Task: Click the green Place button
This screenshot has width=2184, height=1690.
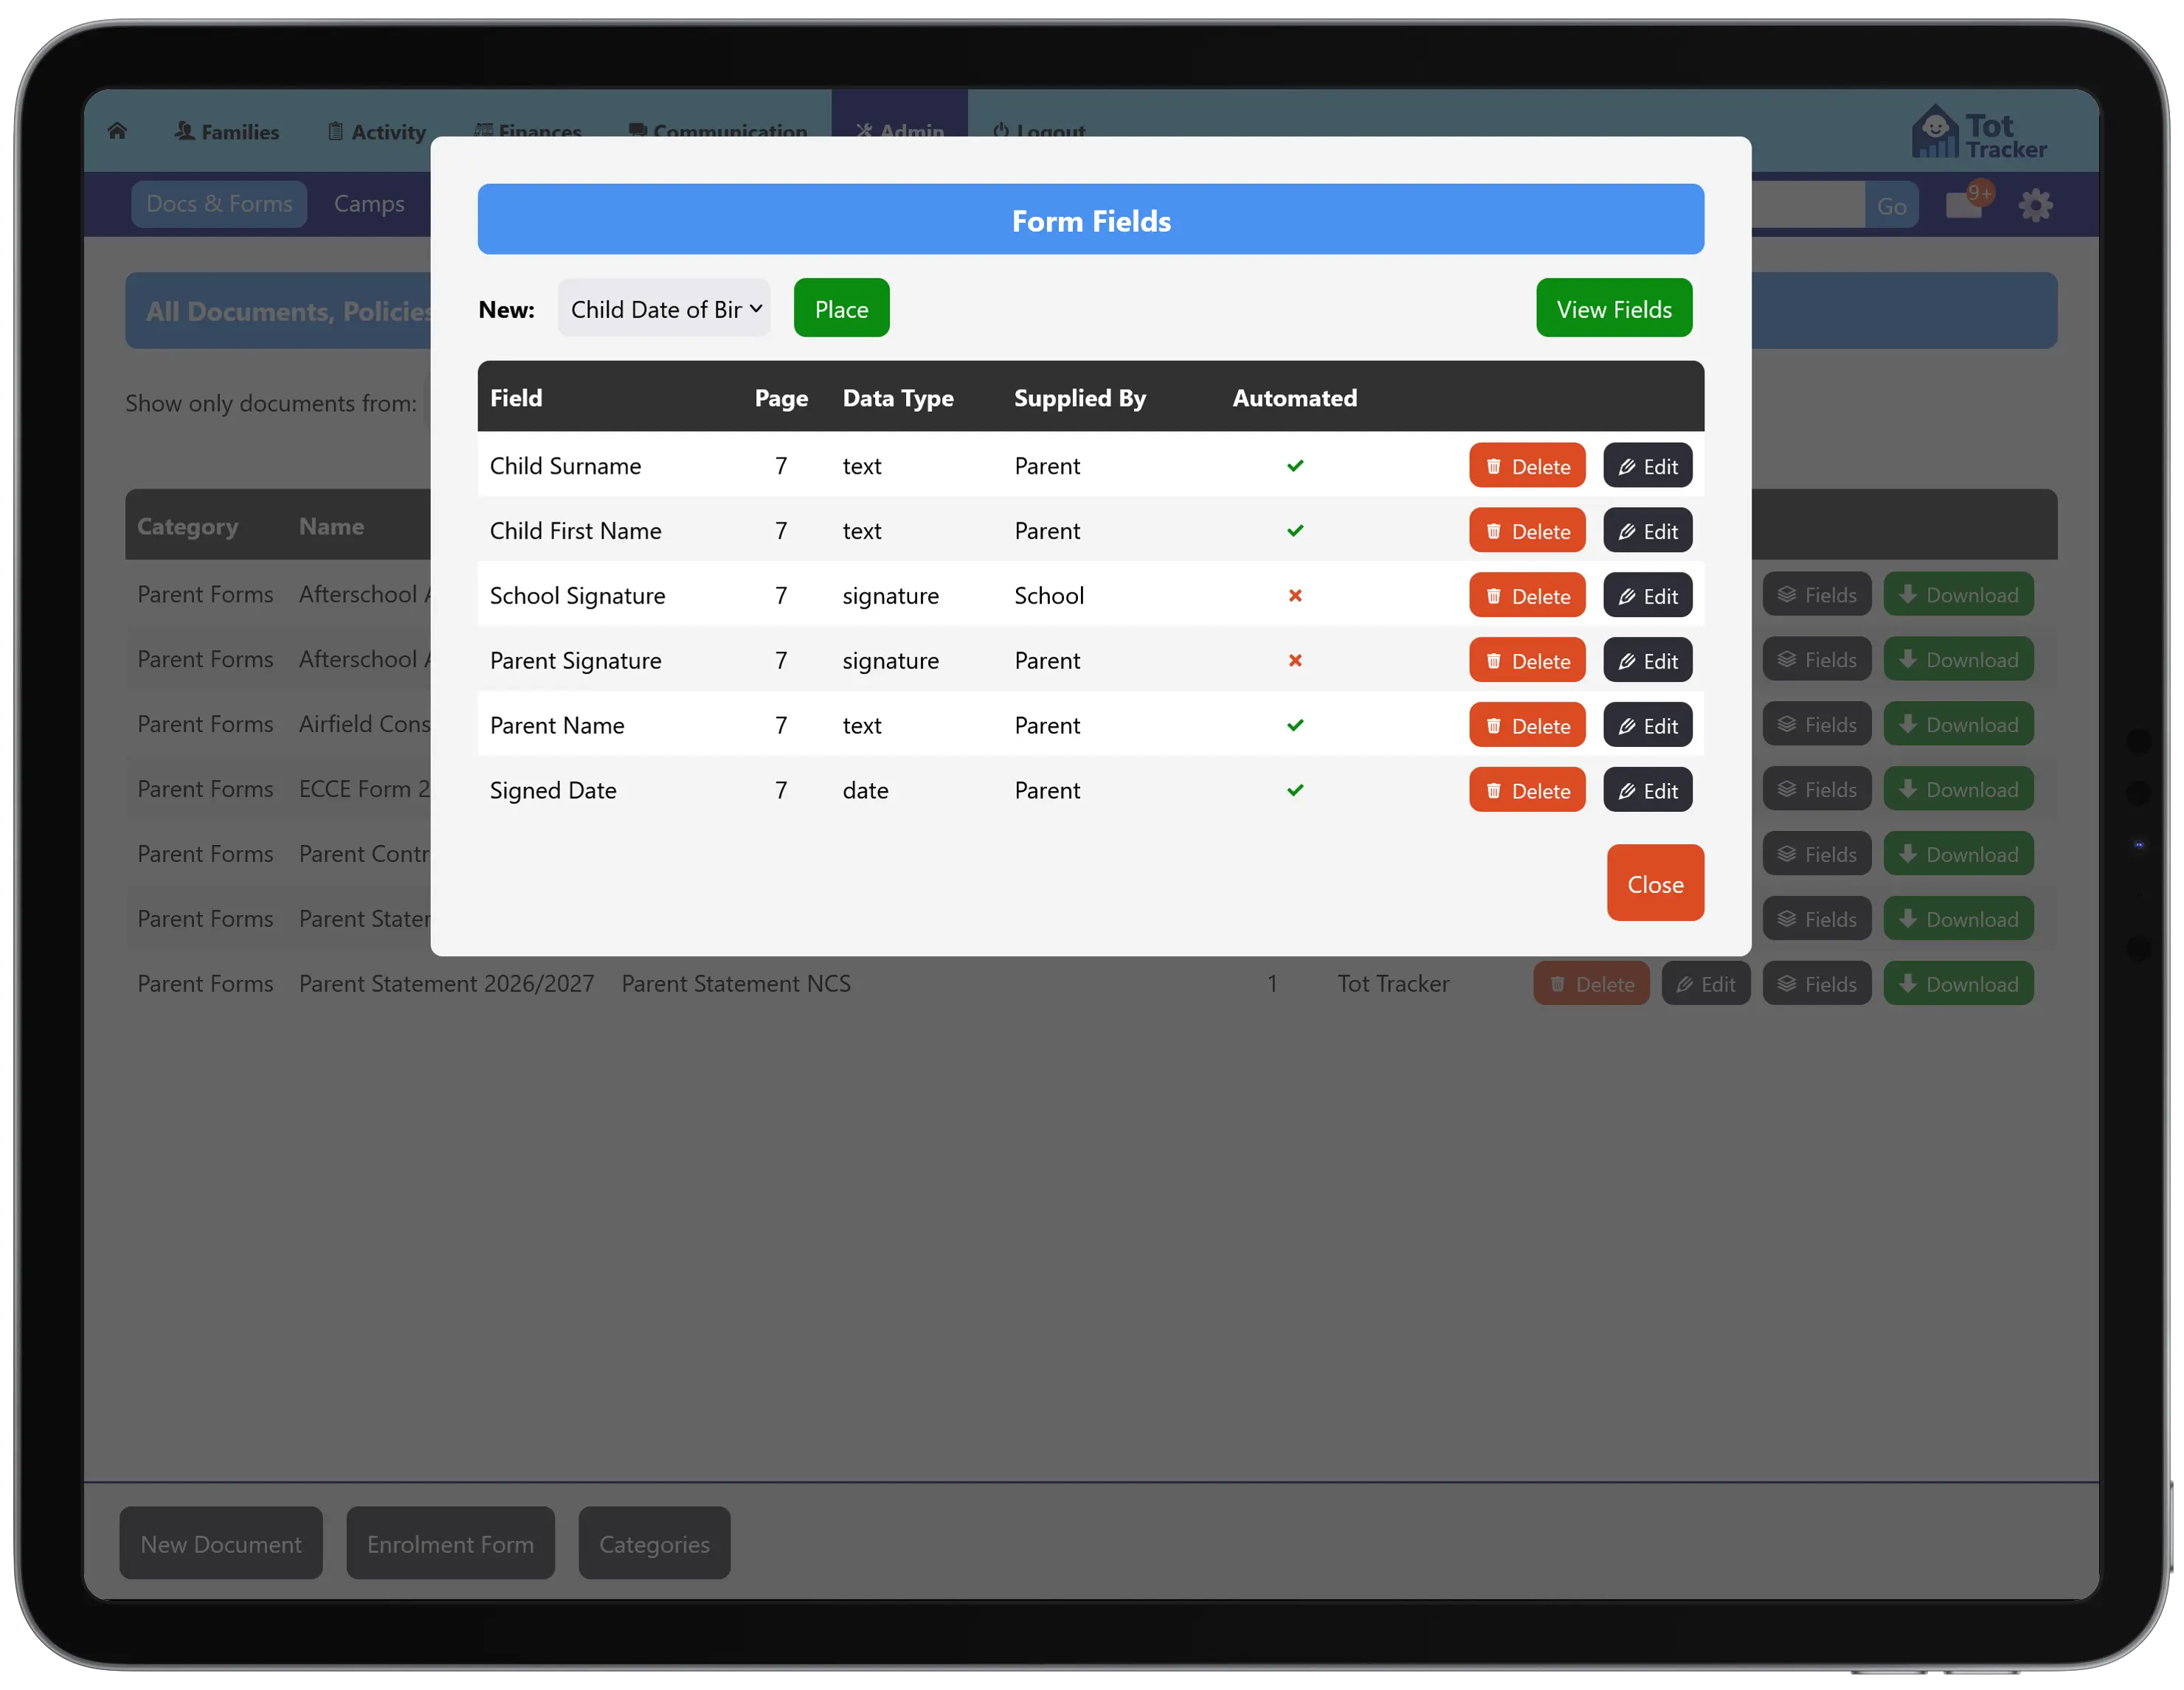Action: pos(841,309)
